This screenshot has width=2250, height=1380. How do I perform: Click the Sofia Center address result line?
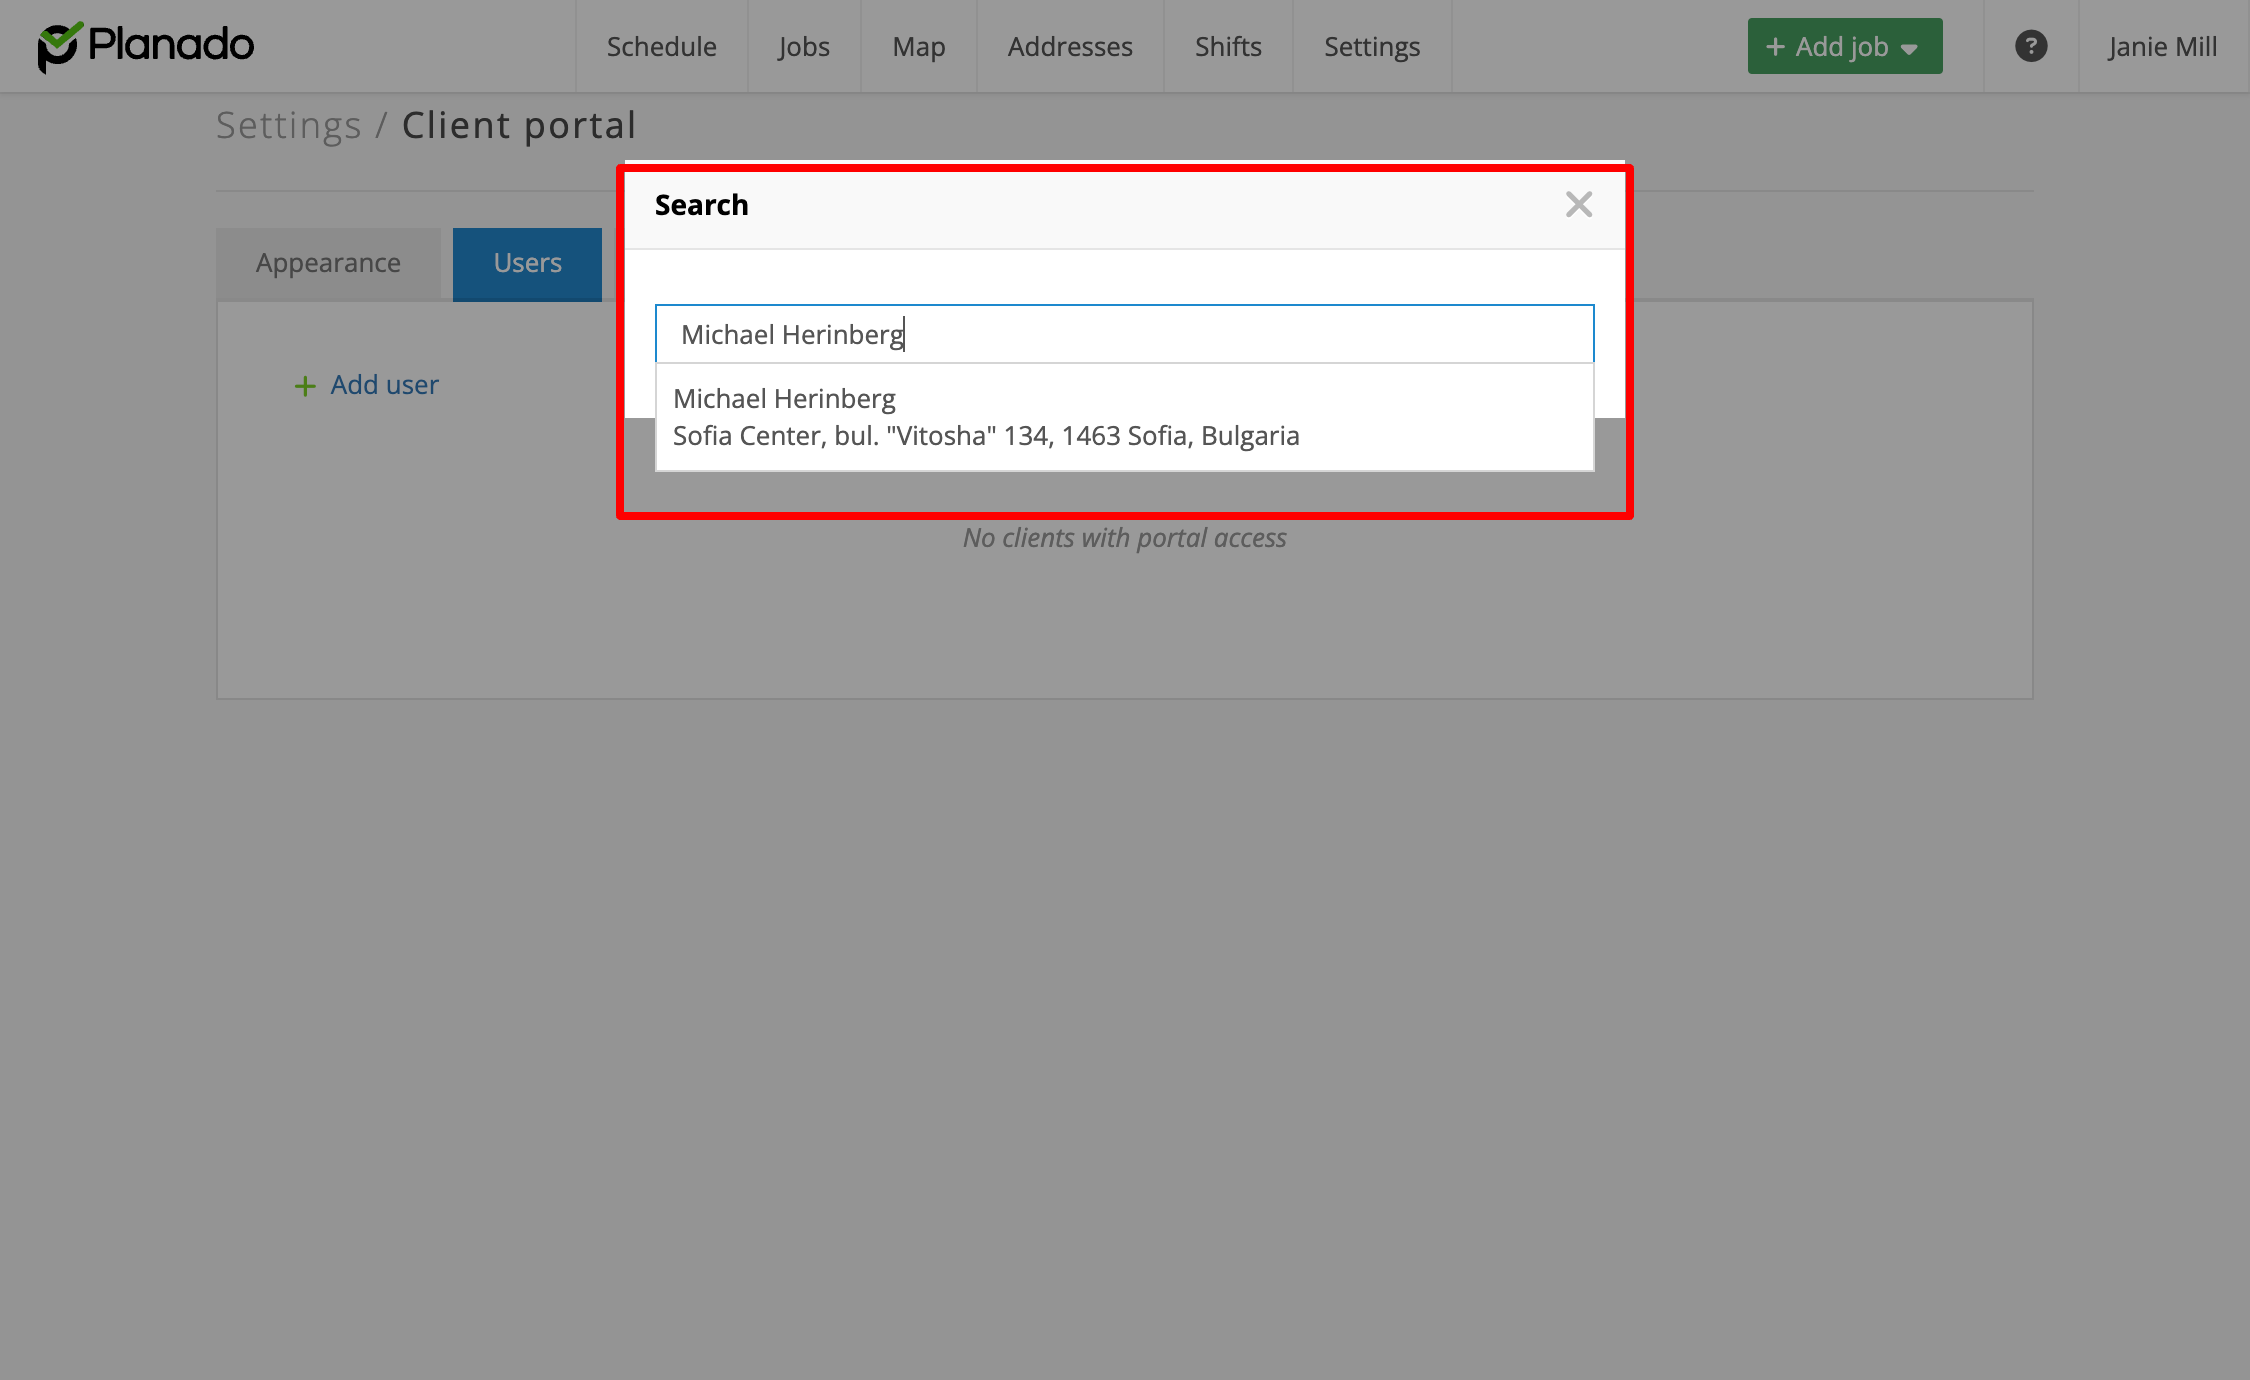(985, 436)
